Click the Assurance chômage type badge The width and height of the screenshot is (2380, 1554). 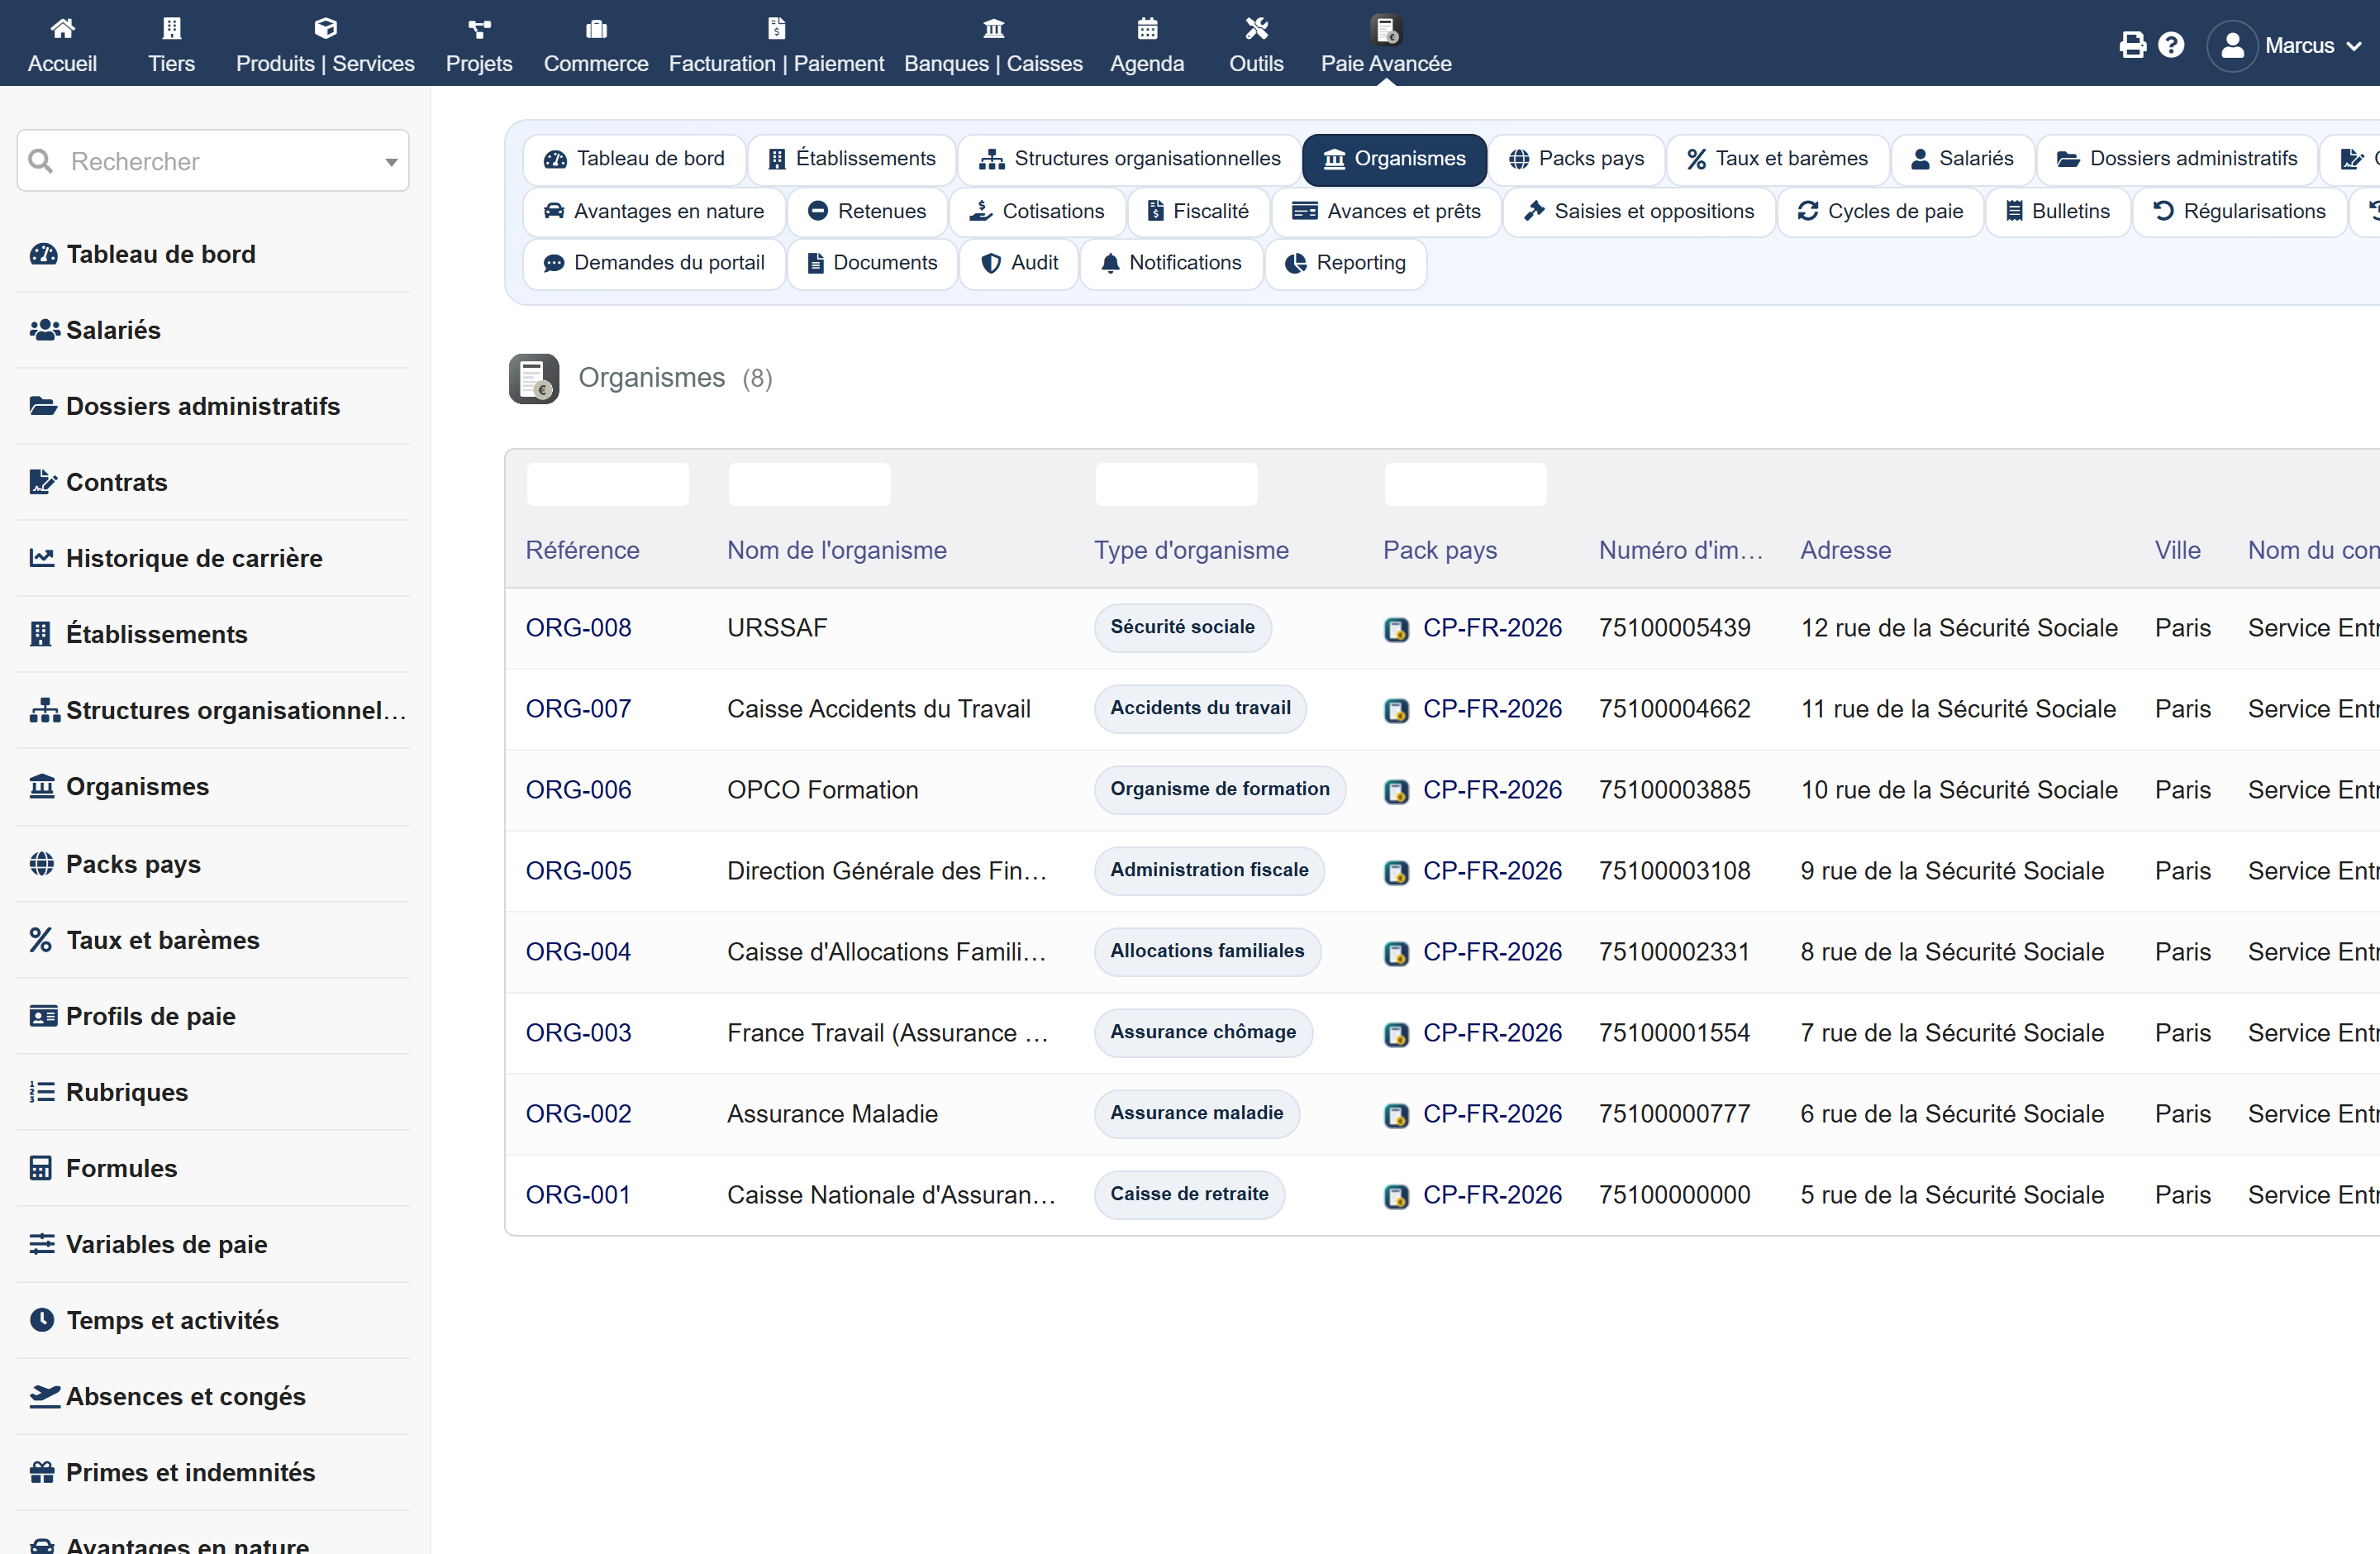[1203, 1032]
